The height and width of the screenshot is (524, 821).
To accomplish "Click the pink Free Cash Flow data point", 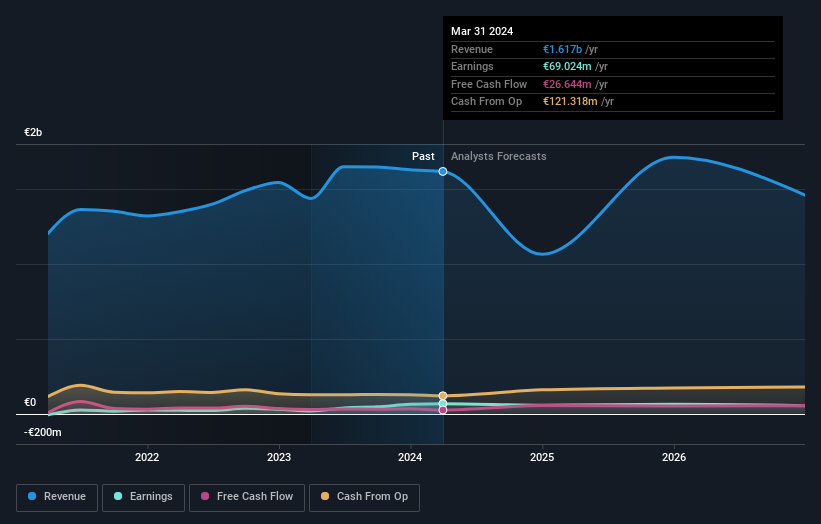I will [443, 410].
